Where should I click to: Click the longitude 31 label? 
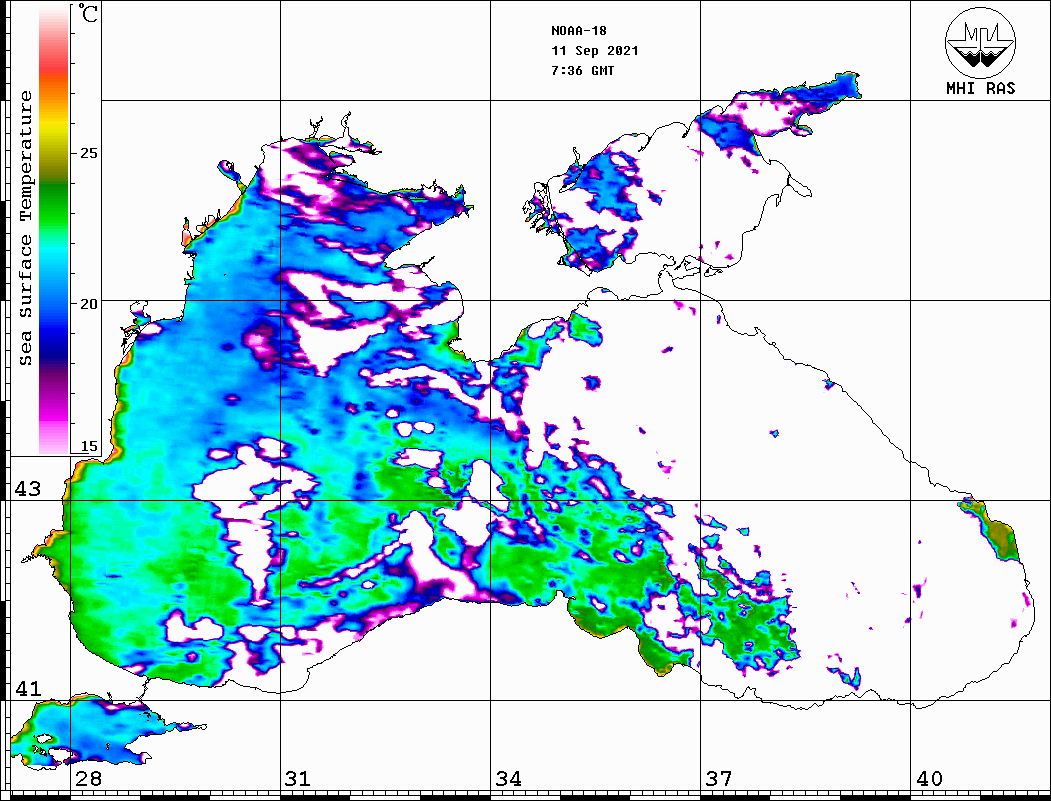297,779
